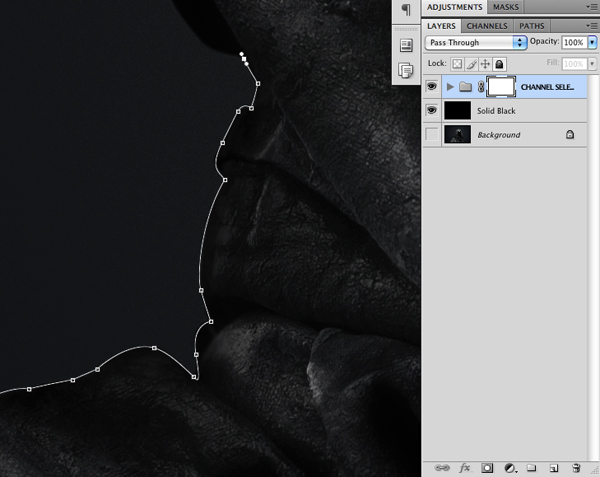Switch to the Masks tab
Viewport: 600px width, 477px height.
coord(505,7)
